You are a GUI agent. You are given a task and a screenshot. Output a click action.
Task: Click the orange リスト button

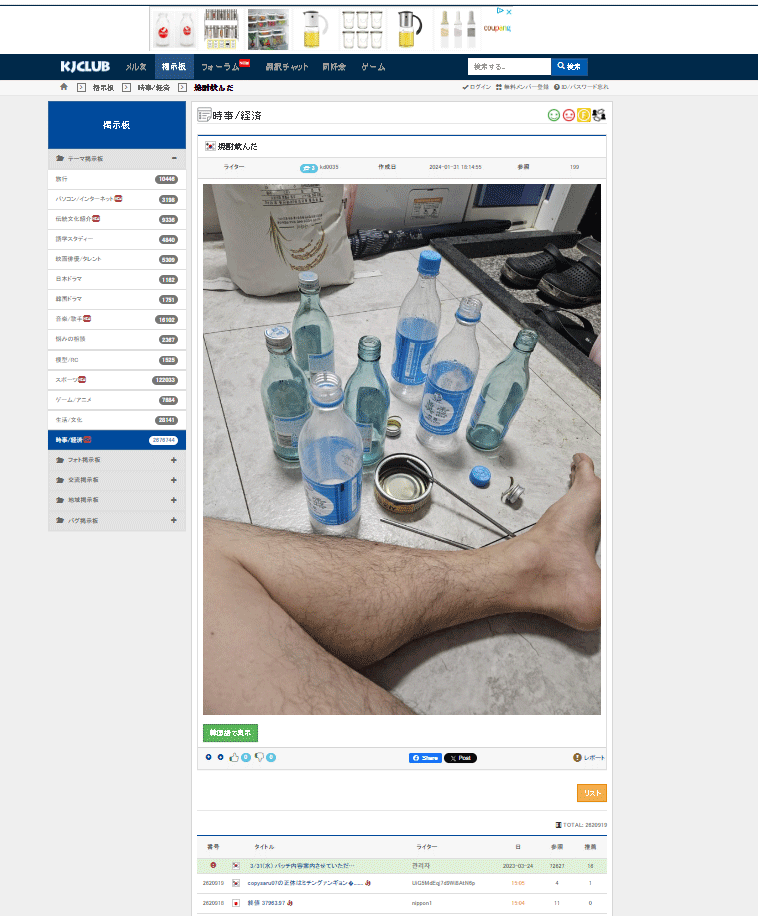[592, 793]
